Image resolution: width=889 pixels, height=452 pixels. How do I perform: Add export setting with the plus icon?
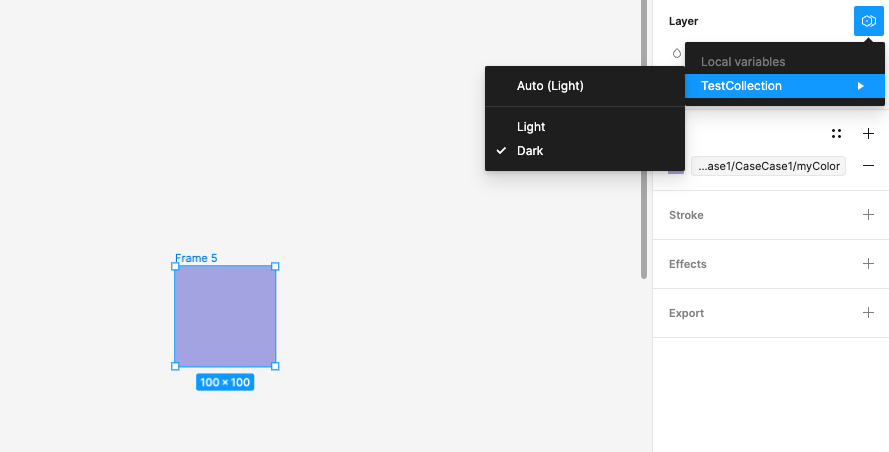pyautogui.click(x=868, y=313)
